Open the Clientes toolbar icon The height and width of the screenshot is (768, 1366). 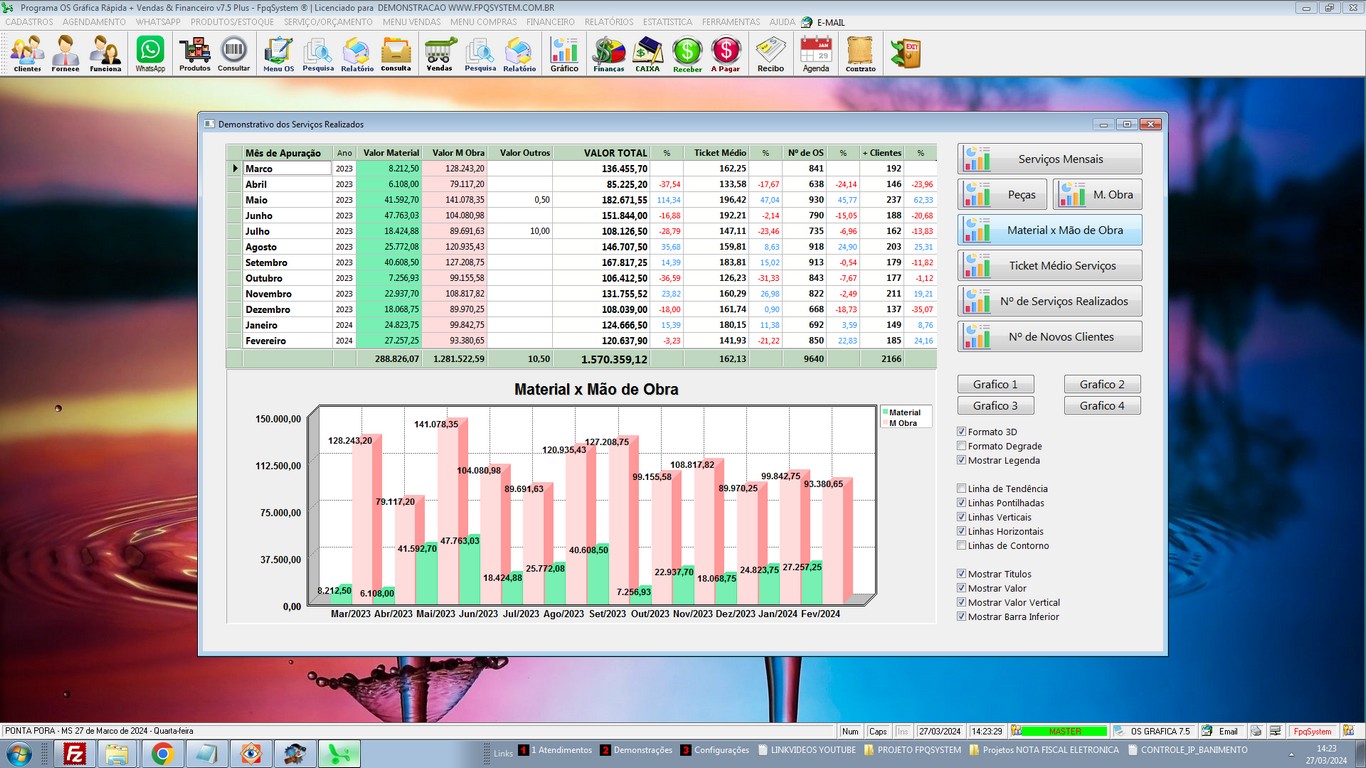point(27,53)
